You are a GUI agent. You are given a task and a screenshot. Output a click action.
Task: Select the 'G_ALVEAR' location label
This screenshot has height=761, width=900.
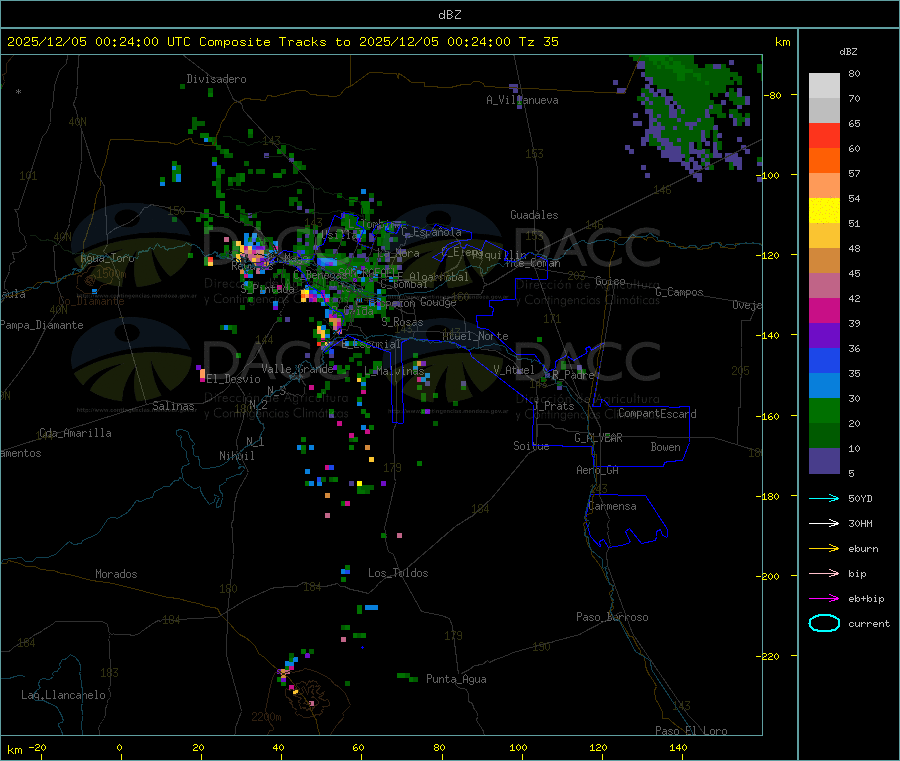point(598,438)
